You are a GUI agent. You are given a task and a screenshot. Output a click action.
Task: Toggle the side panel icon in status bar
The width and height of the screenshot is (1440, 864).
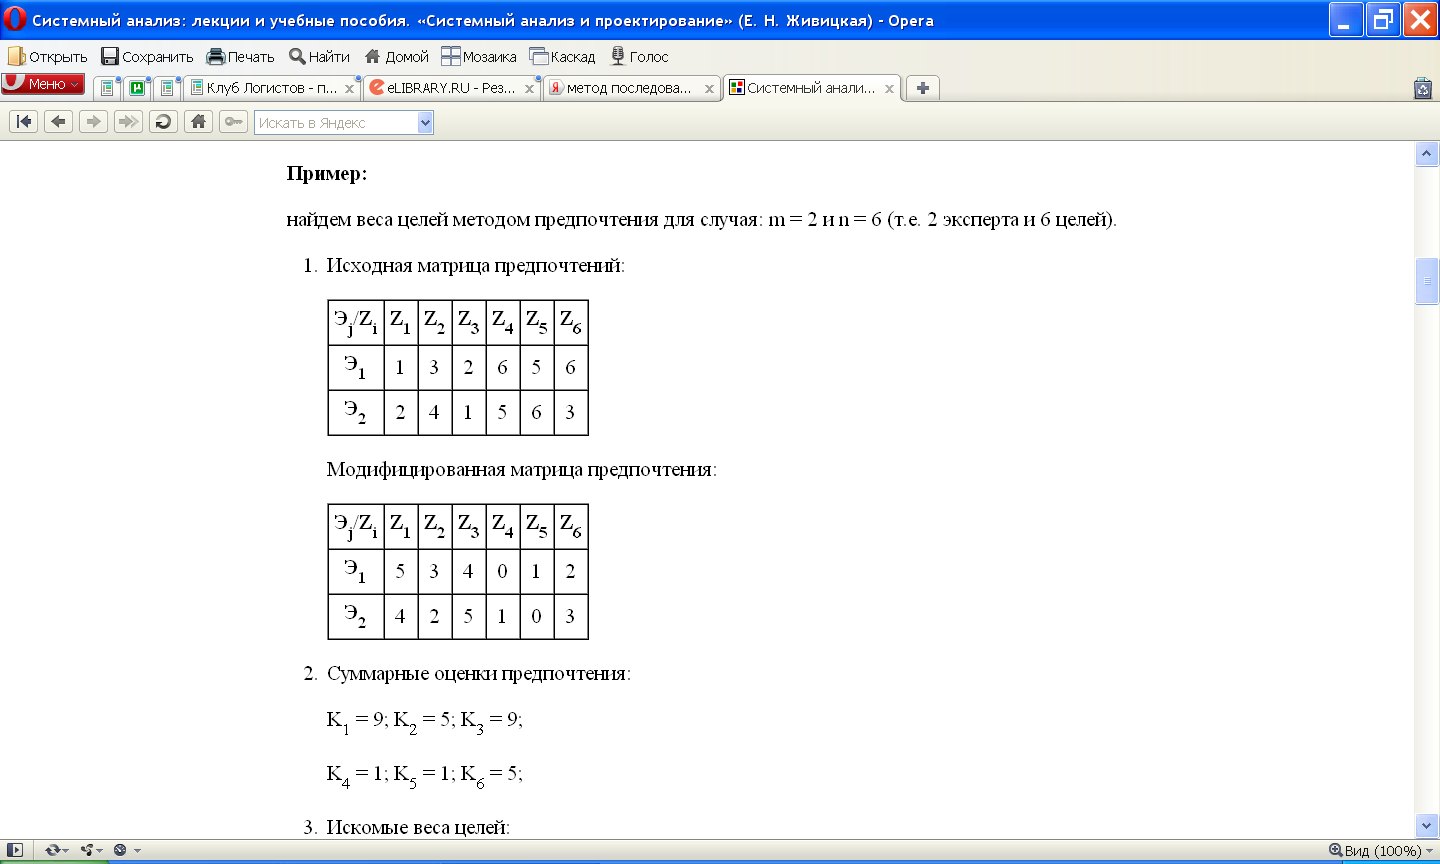(x=15, y=850)
